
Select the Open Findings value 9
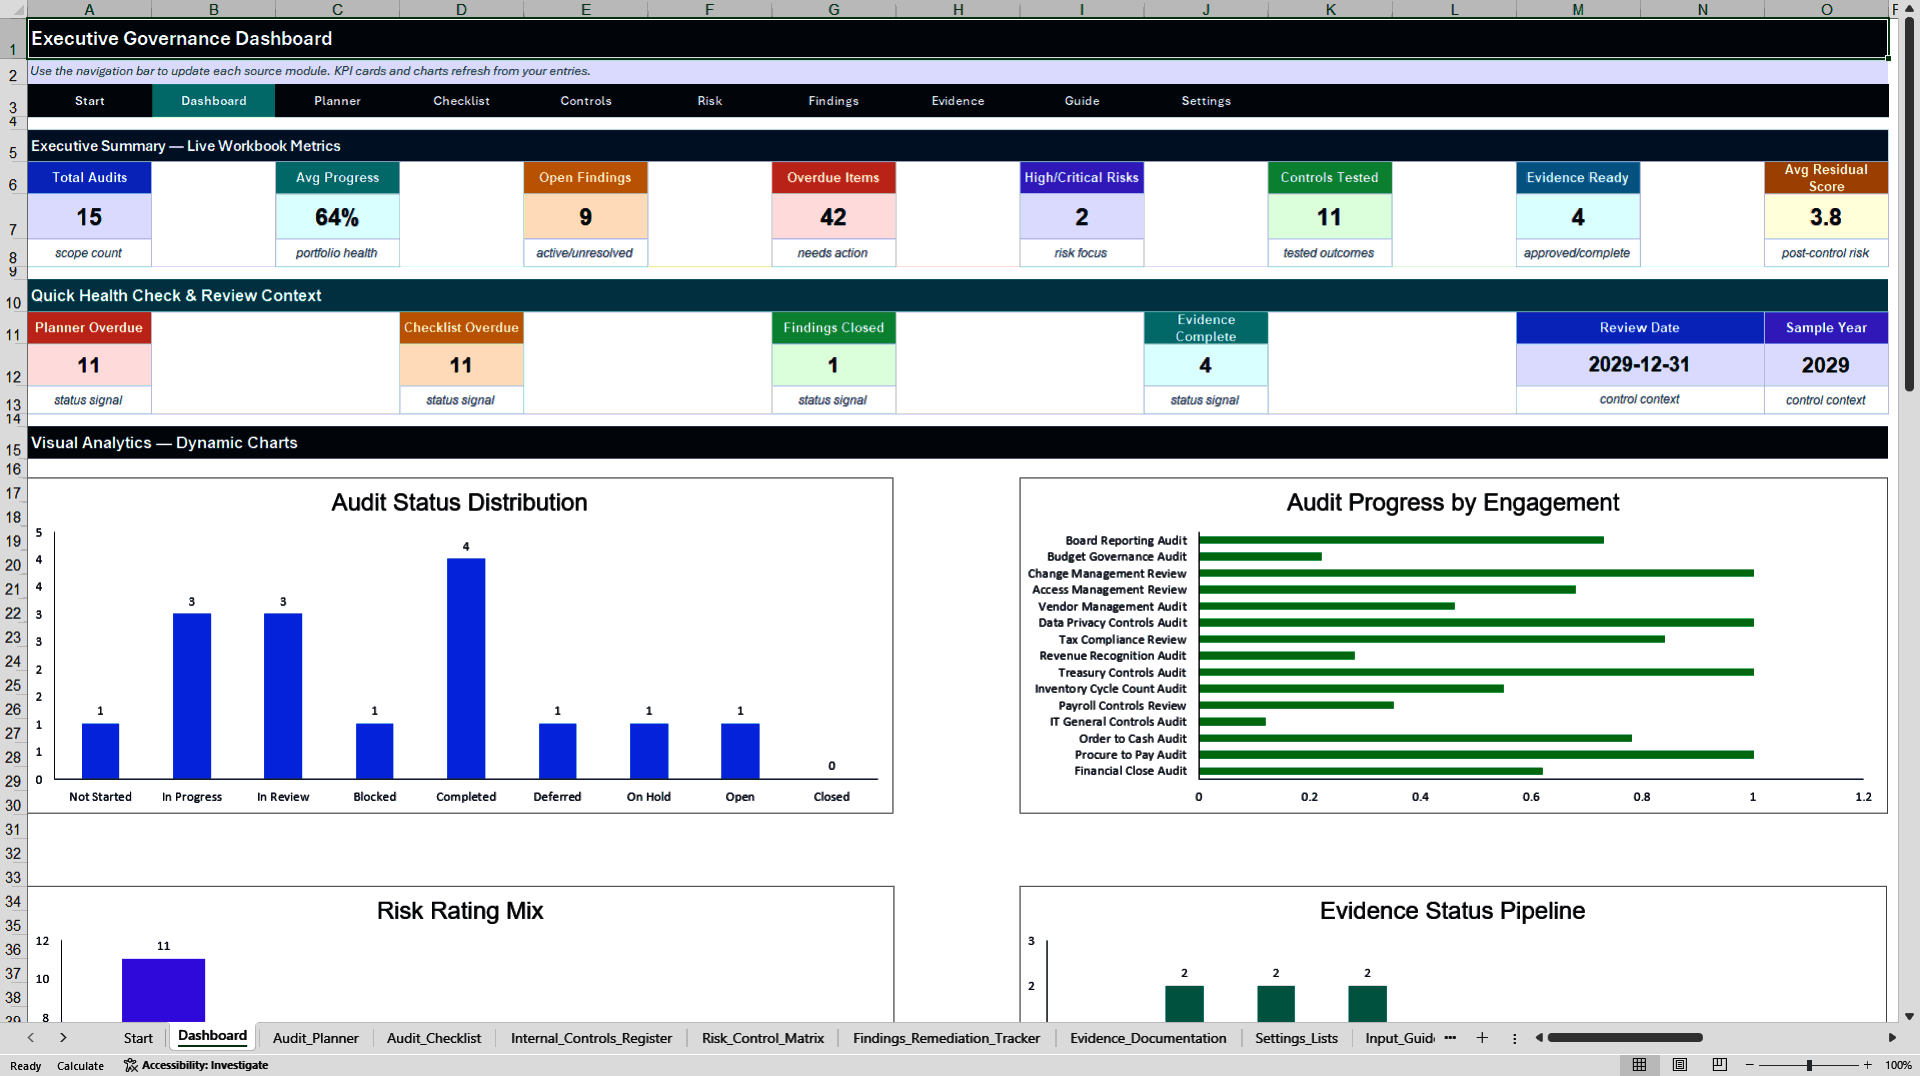tap(585, 217)
